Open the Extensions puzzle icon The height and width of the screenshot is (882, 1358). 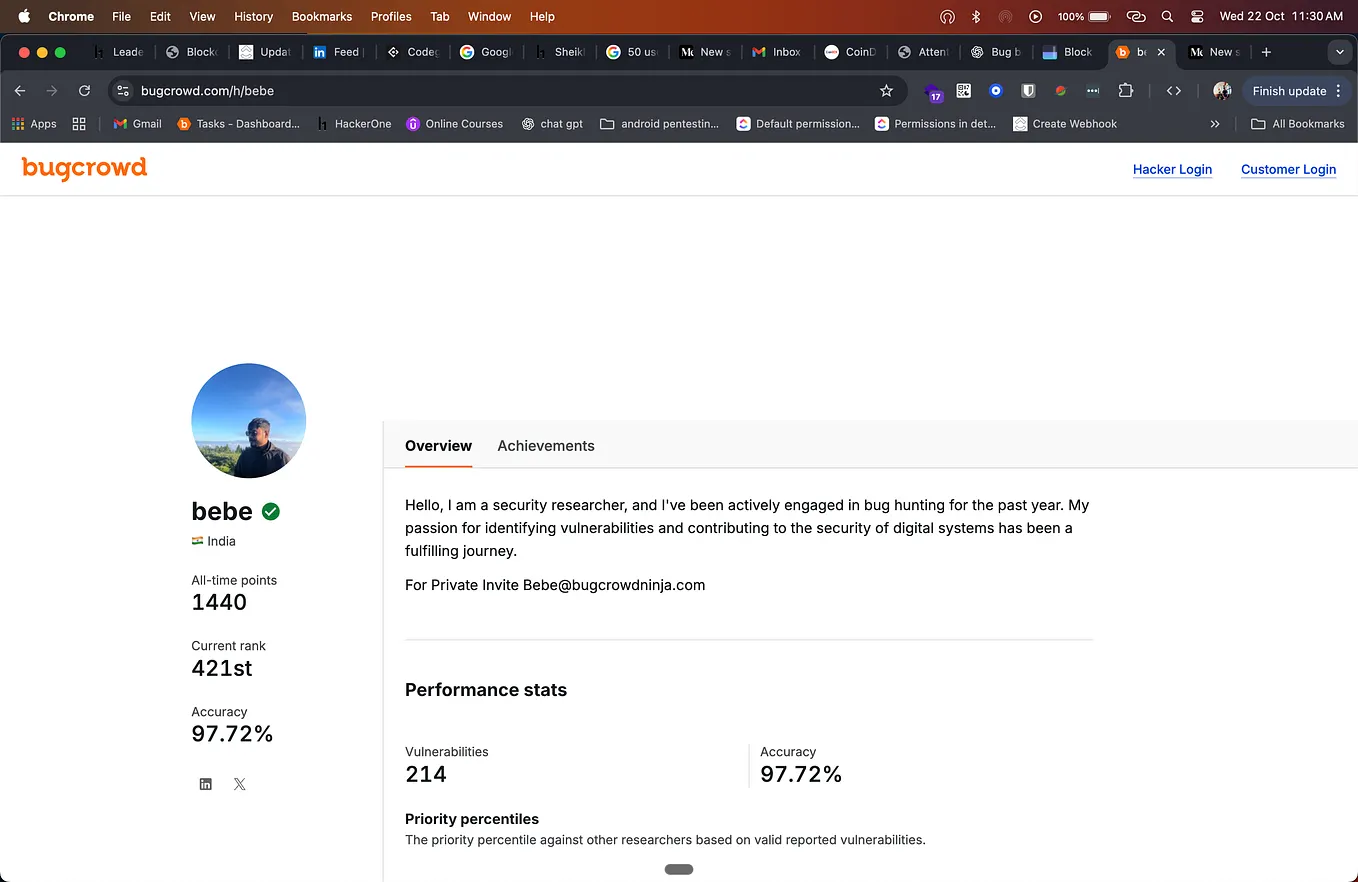(x=1126, y=91)
